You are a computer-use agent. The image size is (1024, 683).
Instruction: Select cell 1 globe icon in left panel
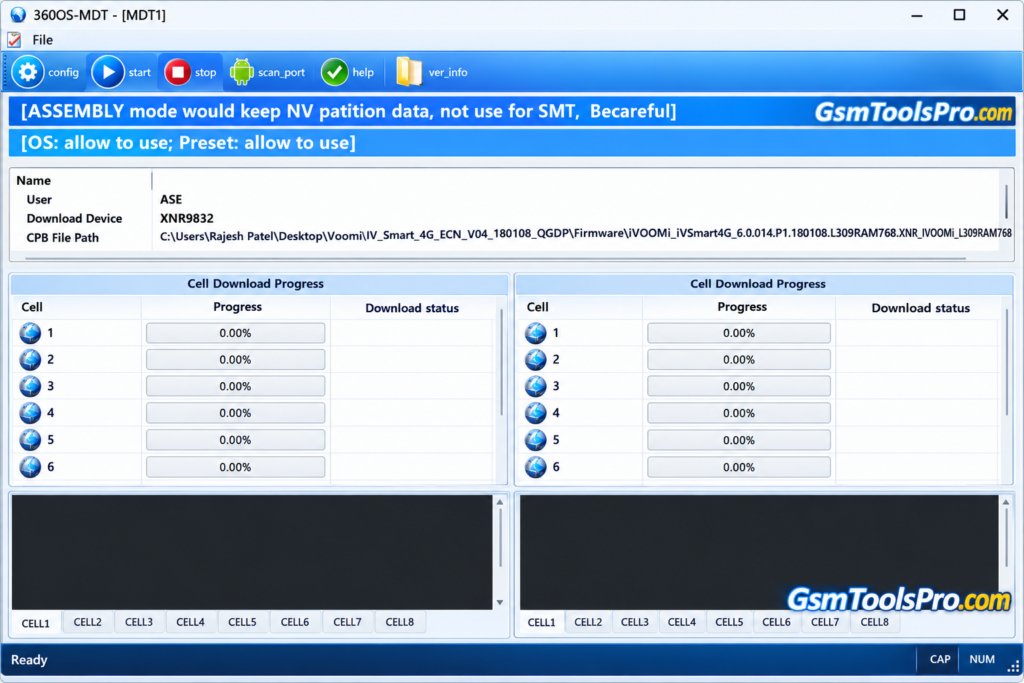30,333
